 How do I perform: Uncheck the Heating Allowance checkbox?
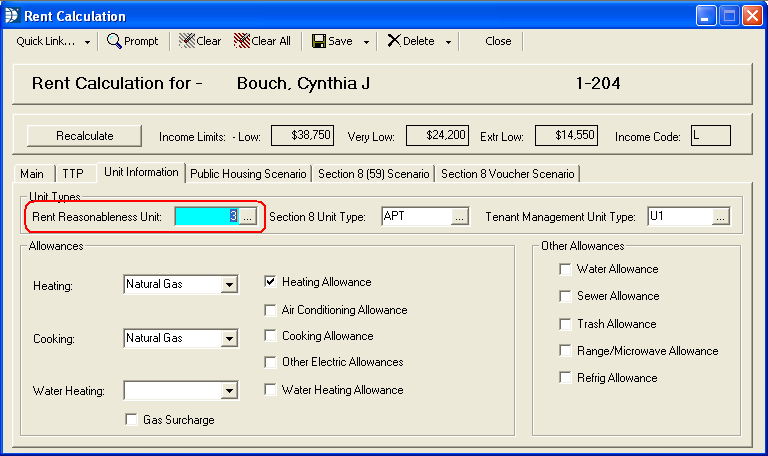[271, 283]
